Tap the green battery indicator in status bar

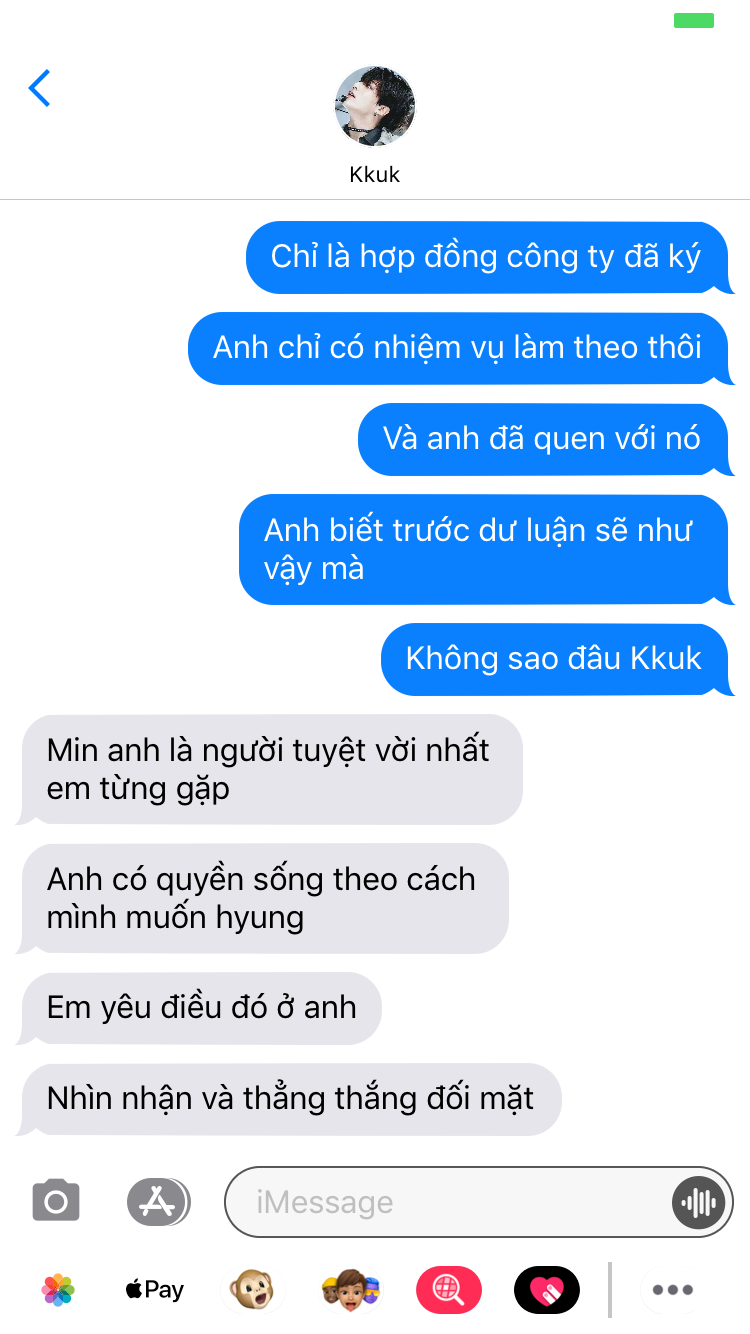click(694, 20)
